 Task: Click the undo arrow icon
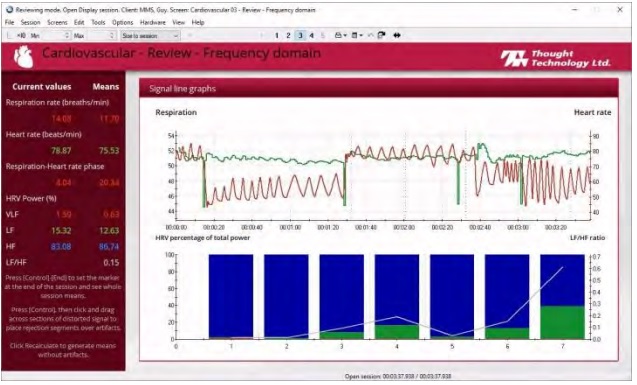370,35
